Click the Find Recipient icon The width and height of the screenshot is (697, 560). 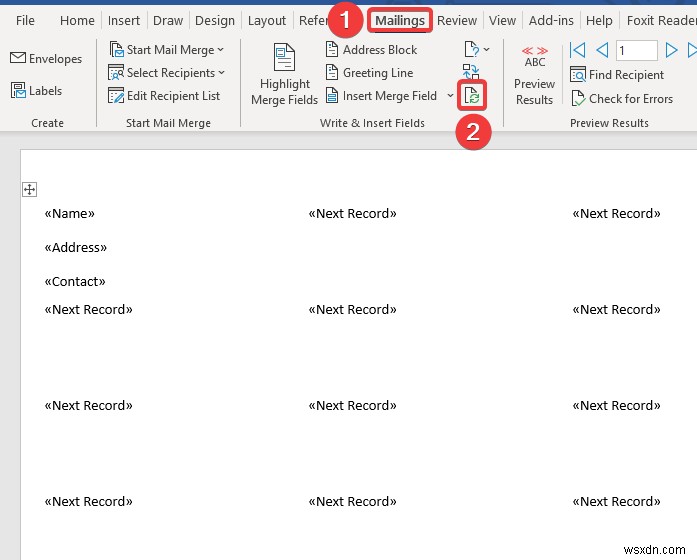pyautogui.click(x=578, y=75)
